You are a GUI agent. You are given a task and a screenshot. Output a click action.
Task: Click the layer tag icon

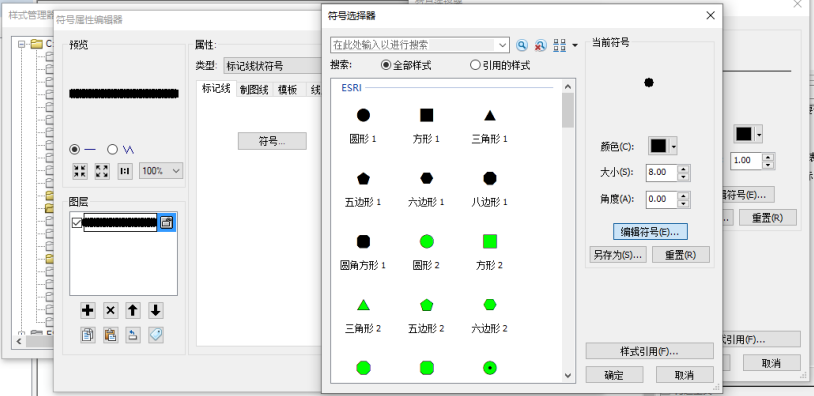click(155, 335)
